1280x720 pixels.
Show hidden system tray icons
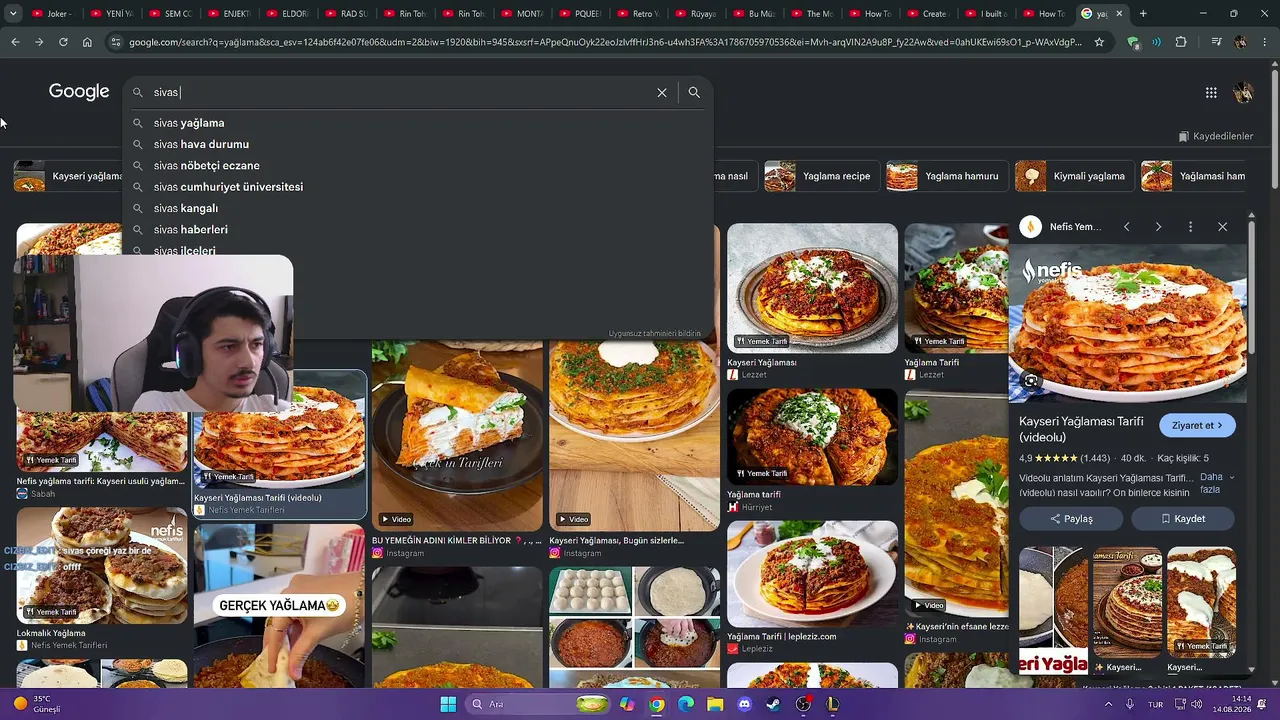click(x=1108, y=704)
